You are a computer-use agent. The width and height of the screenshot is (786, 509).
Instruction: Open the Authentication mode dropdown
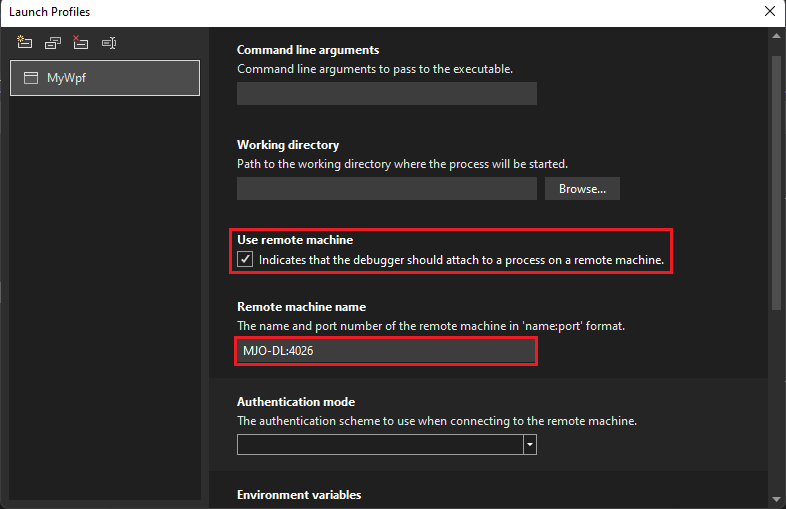point(530,444)
